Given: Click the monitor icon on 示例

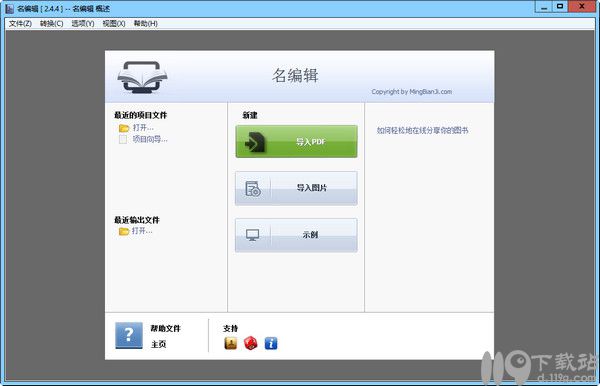Looking at the screenshot, I should tap(253, 235).
